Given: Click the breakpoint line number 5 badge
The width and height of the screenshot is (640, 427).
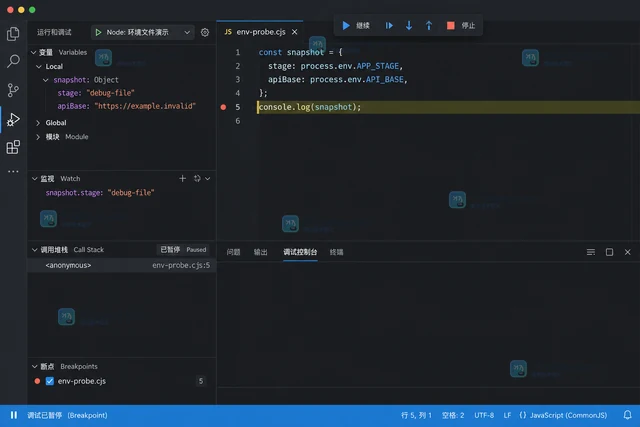Looking at the screenshot, I should 200,381.
